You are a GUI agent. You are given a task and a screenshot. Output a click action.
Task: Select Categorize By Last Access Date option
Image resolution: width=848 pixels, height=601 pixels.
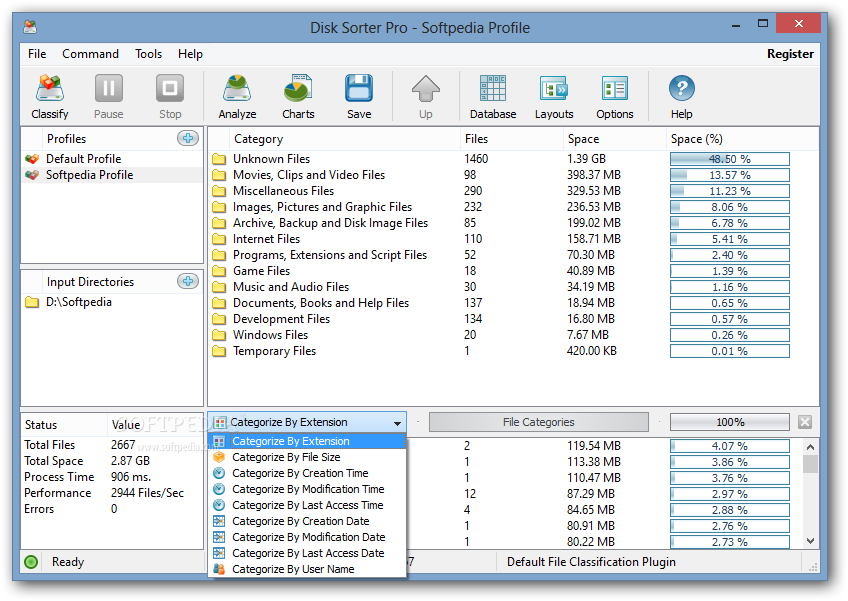point(307,553)
